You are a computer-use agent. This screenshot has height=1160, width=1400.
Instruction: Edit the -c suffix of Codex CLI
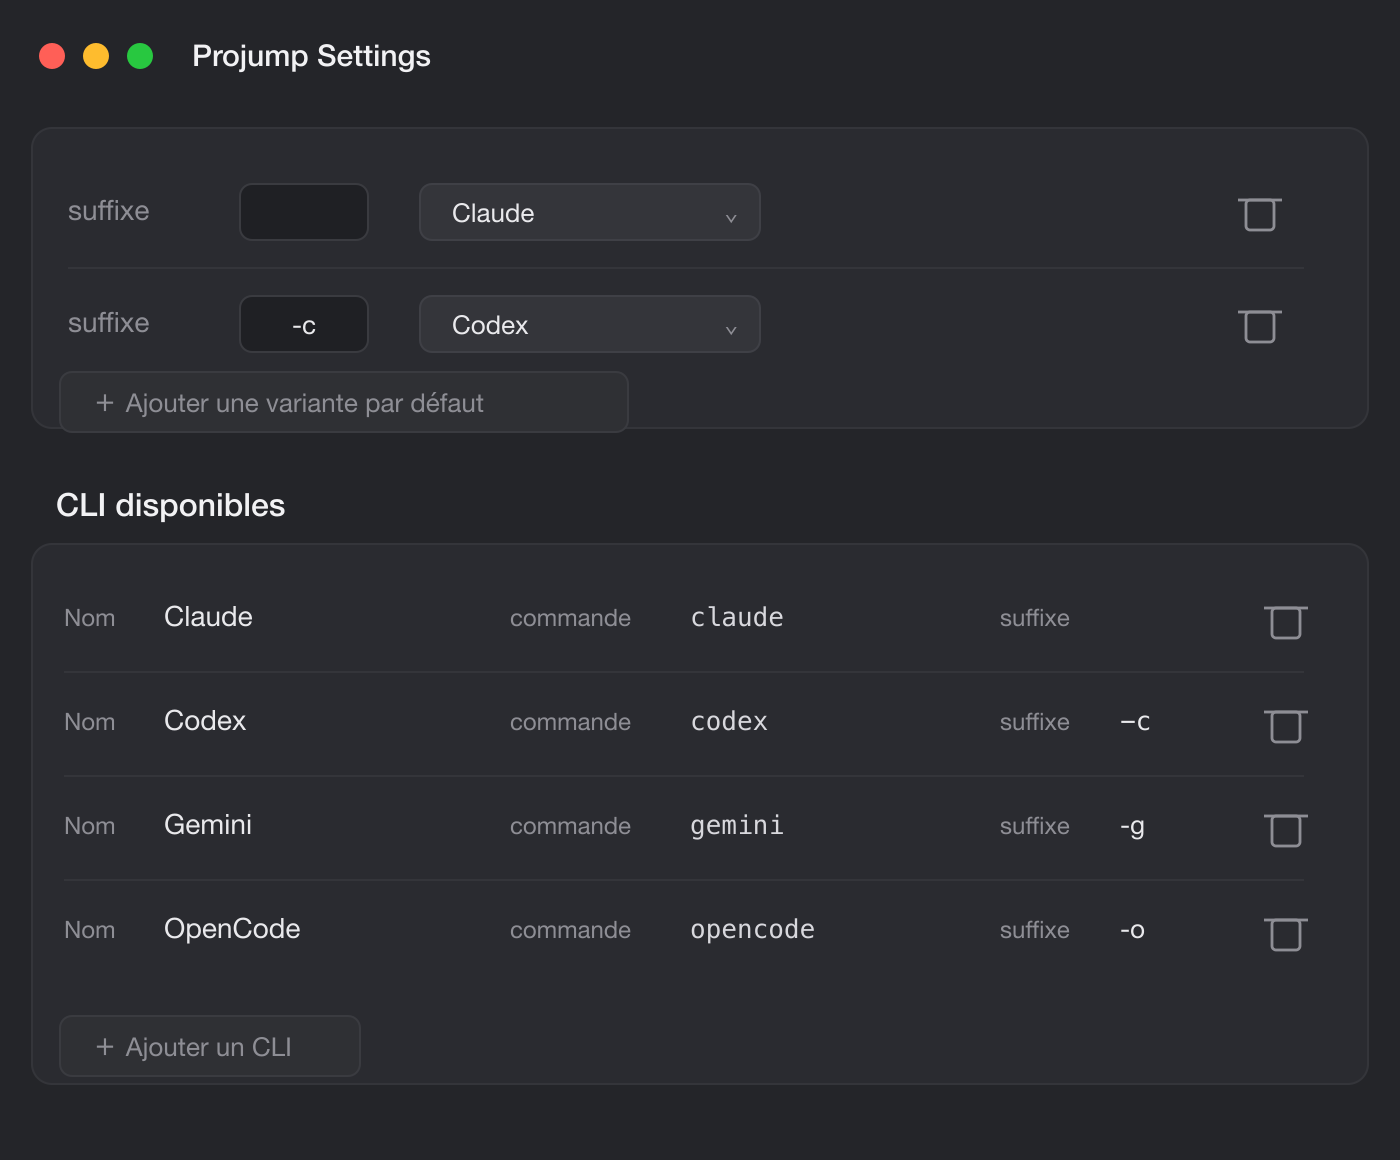point(1135,722)
